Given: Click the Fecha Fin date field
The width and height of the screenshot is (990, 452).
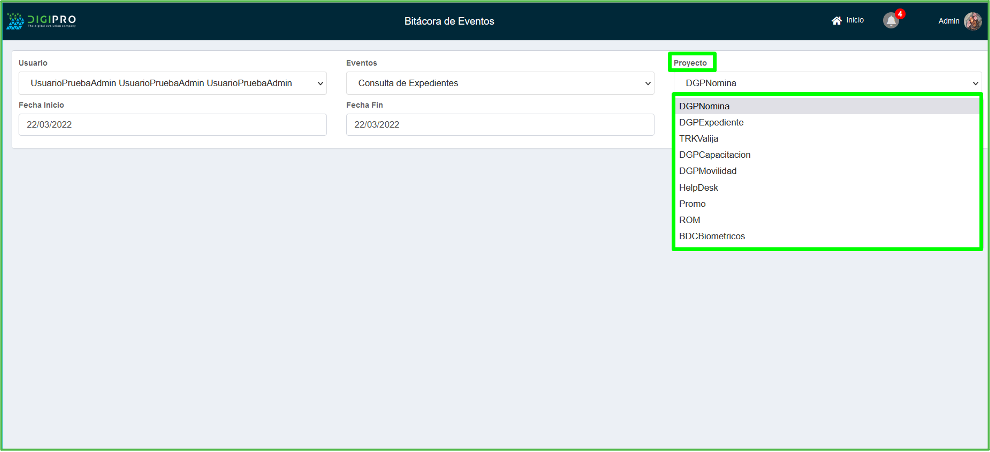Looking at the screenshot, I should tap(500, 124).
